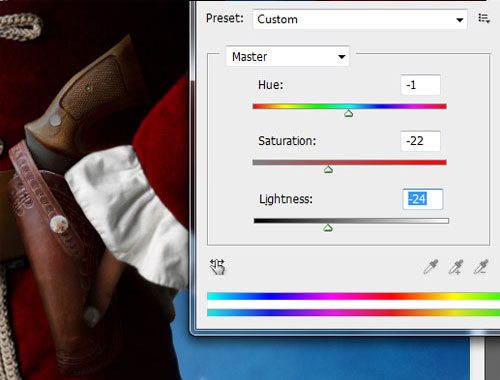Click the Lightness slider handle

328,228
